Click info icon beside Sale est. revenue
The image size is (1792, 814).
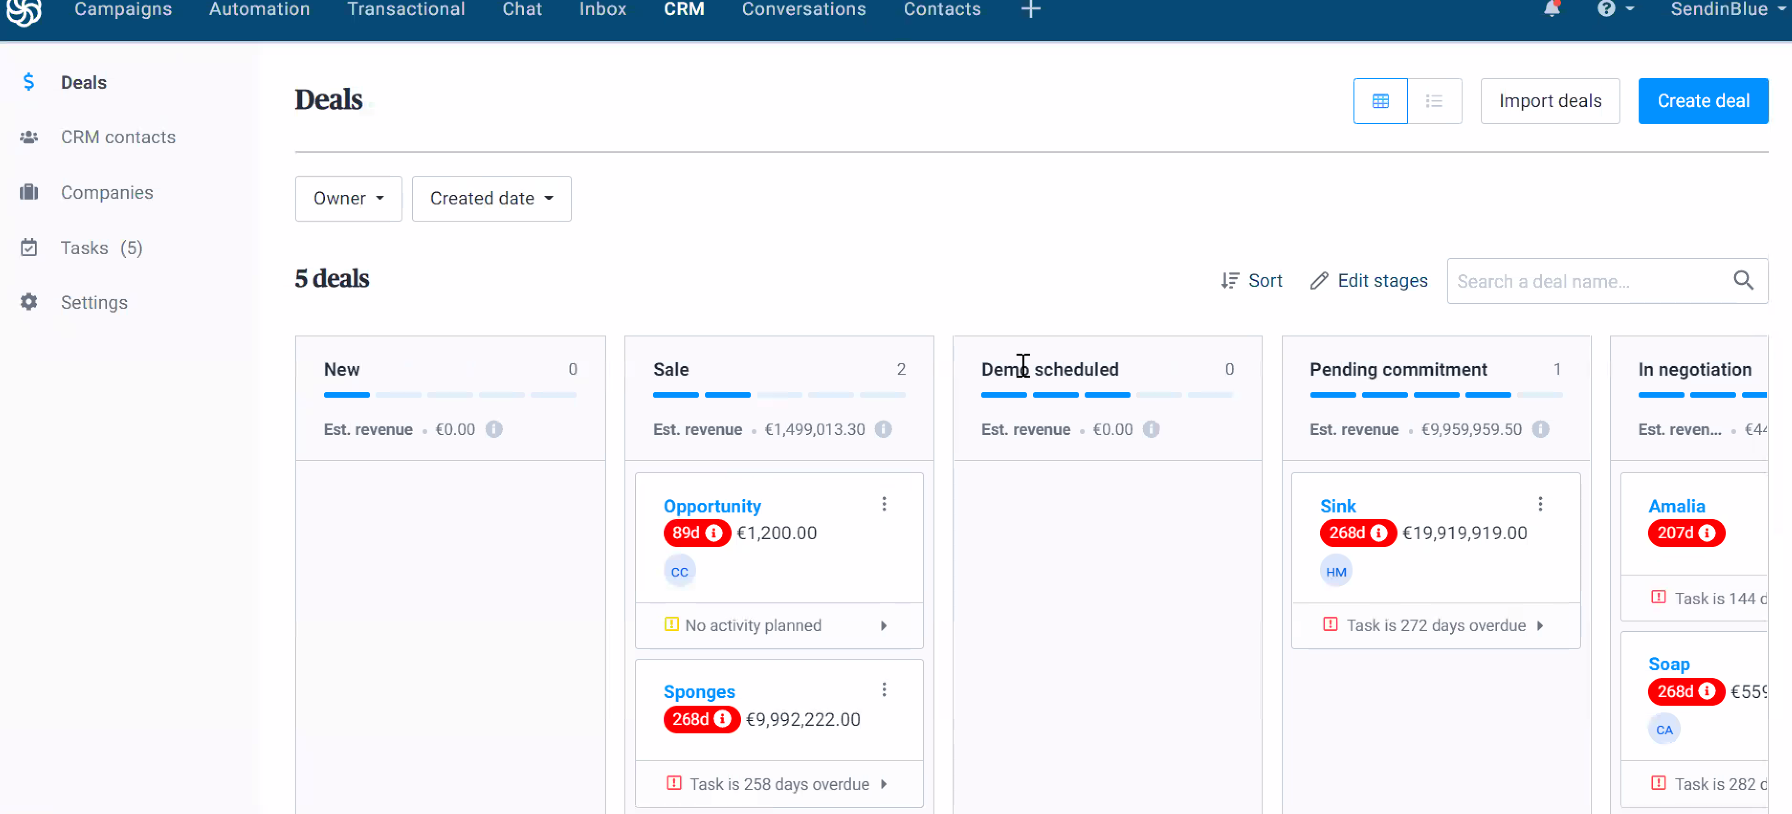[883, 429]
